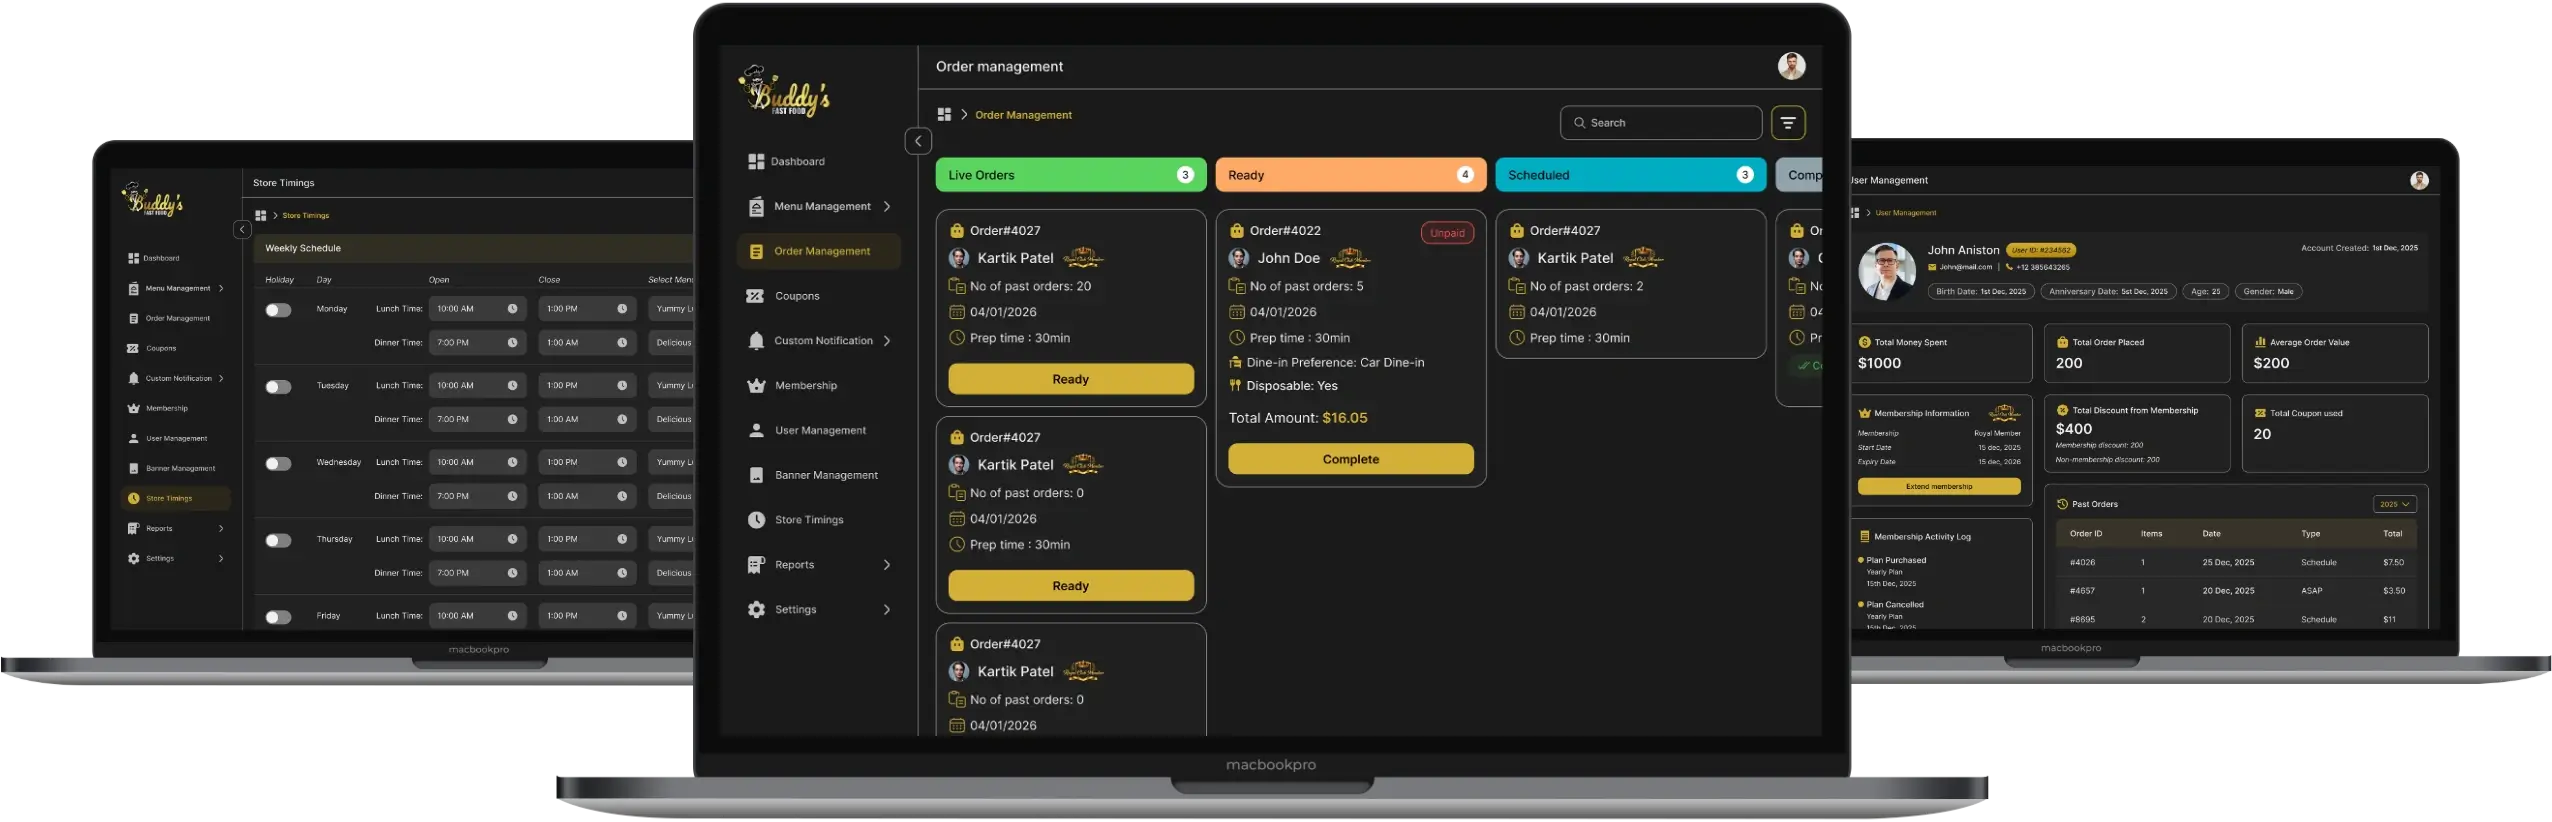Click Menu Management clipboard icon, center window
This screenshot has width=2552, height=822.
756,206
